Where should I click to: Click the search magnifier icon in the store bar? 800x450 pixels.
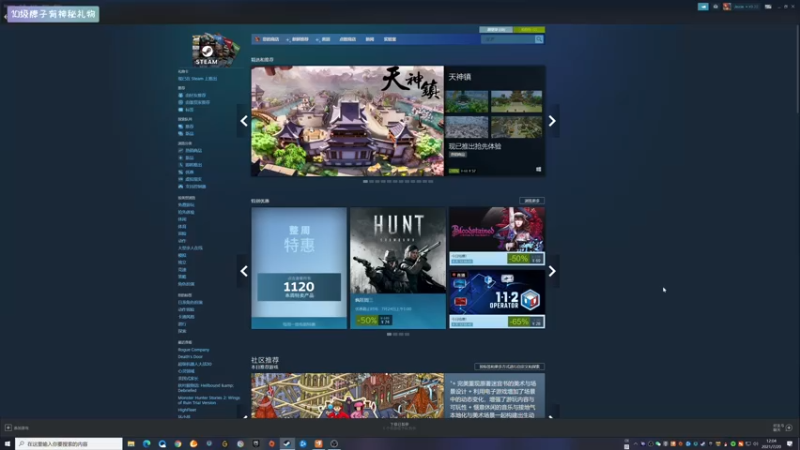click(539, 39)
